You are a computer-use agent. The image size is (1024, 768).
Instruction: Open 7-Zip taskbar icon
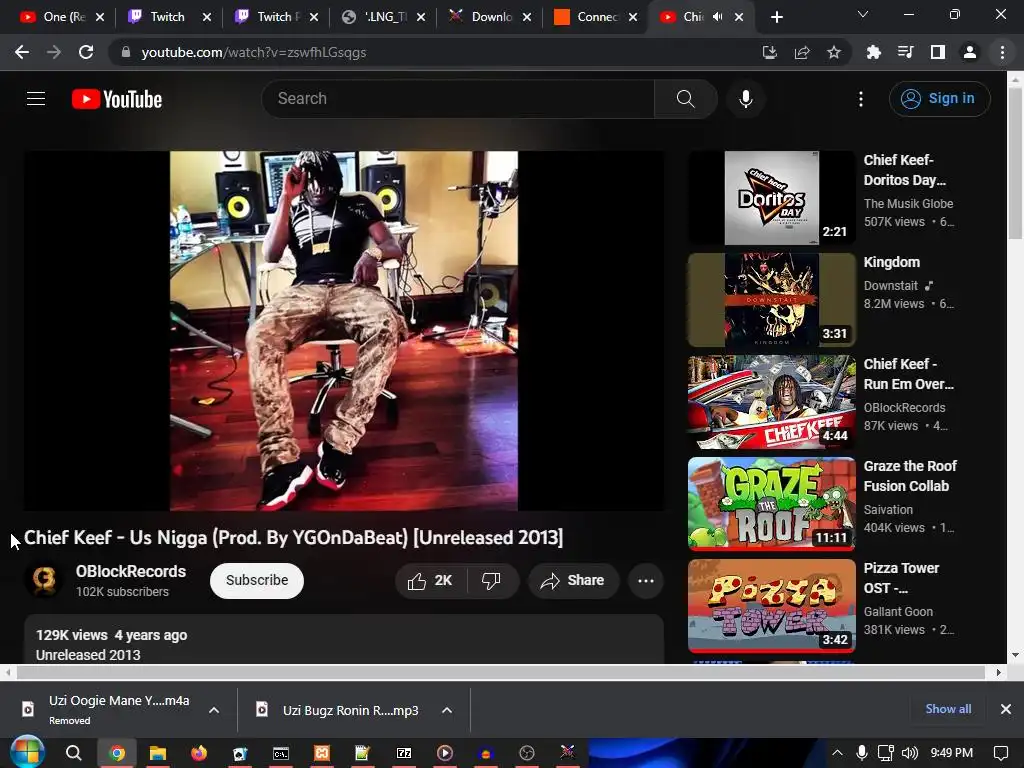tap(404, 753)
